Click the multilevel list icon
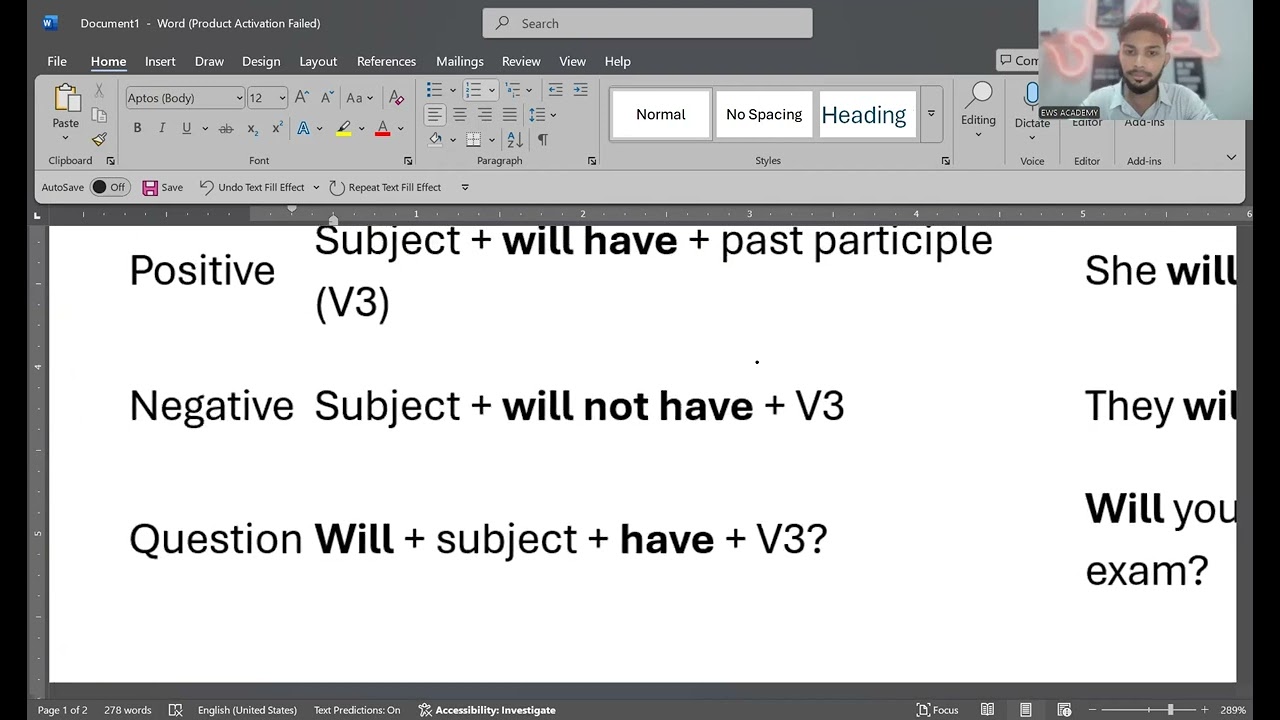Screen dimensions: 1280x720 pyautogui.click(x=514, y=90)
